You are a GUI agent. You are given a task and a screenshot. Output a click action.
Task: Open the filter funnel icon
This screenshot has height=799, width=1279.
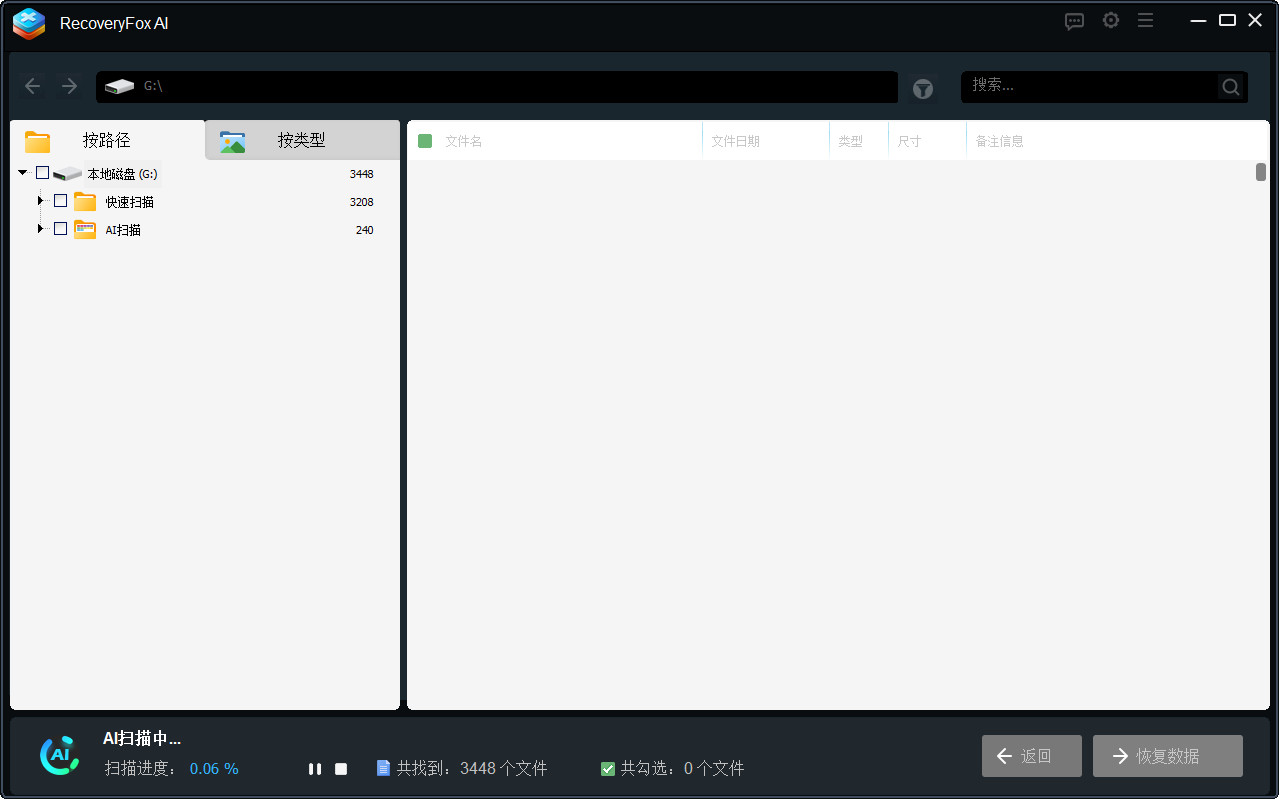click(922, 88)
